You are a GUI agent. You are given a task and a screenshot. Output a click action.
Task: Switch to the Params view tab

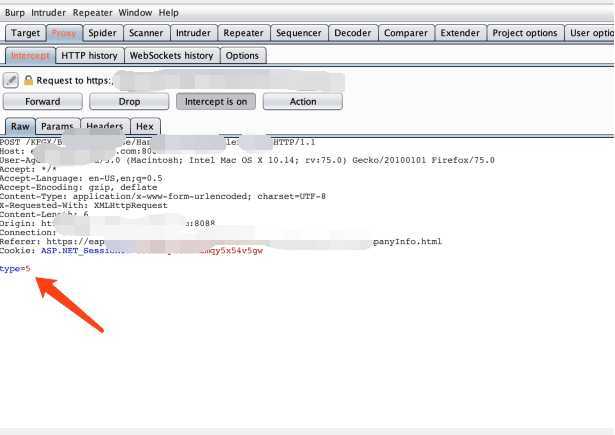(57, 126)
